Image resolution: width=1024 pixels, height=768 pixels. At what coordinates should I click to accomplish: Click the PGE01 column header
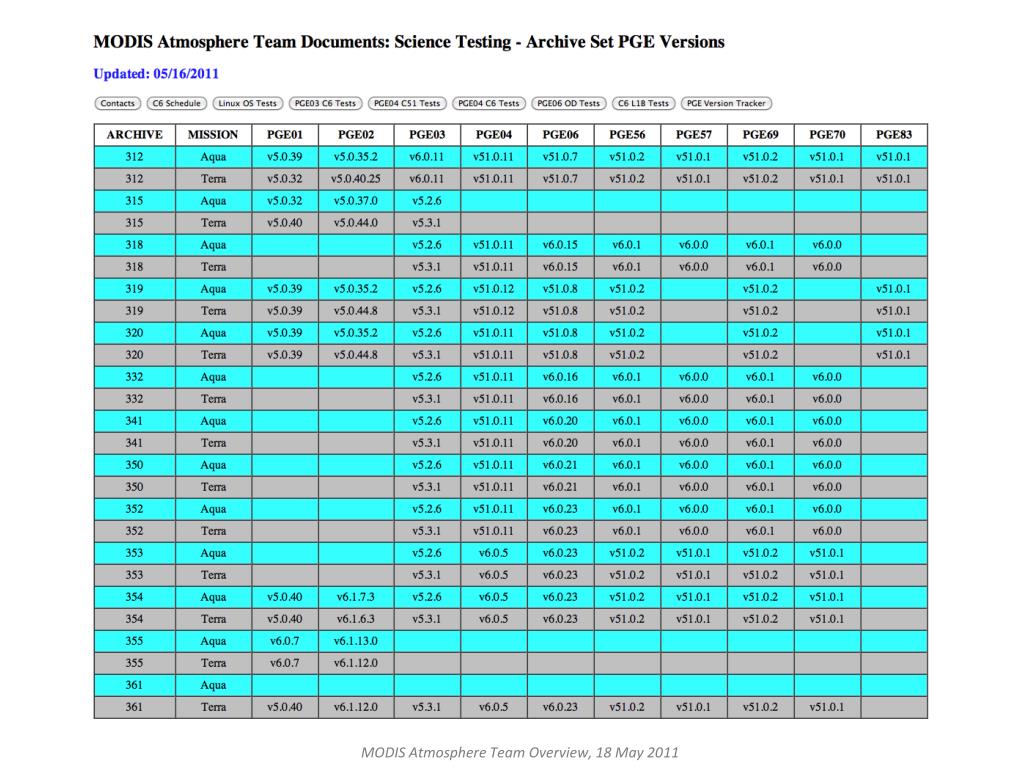click(285, 135)
